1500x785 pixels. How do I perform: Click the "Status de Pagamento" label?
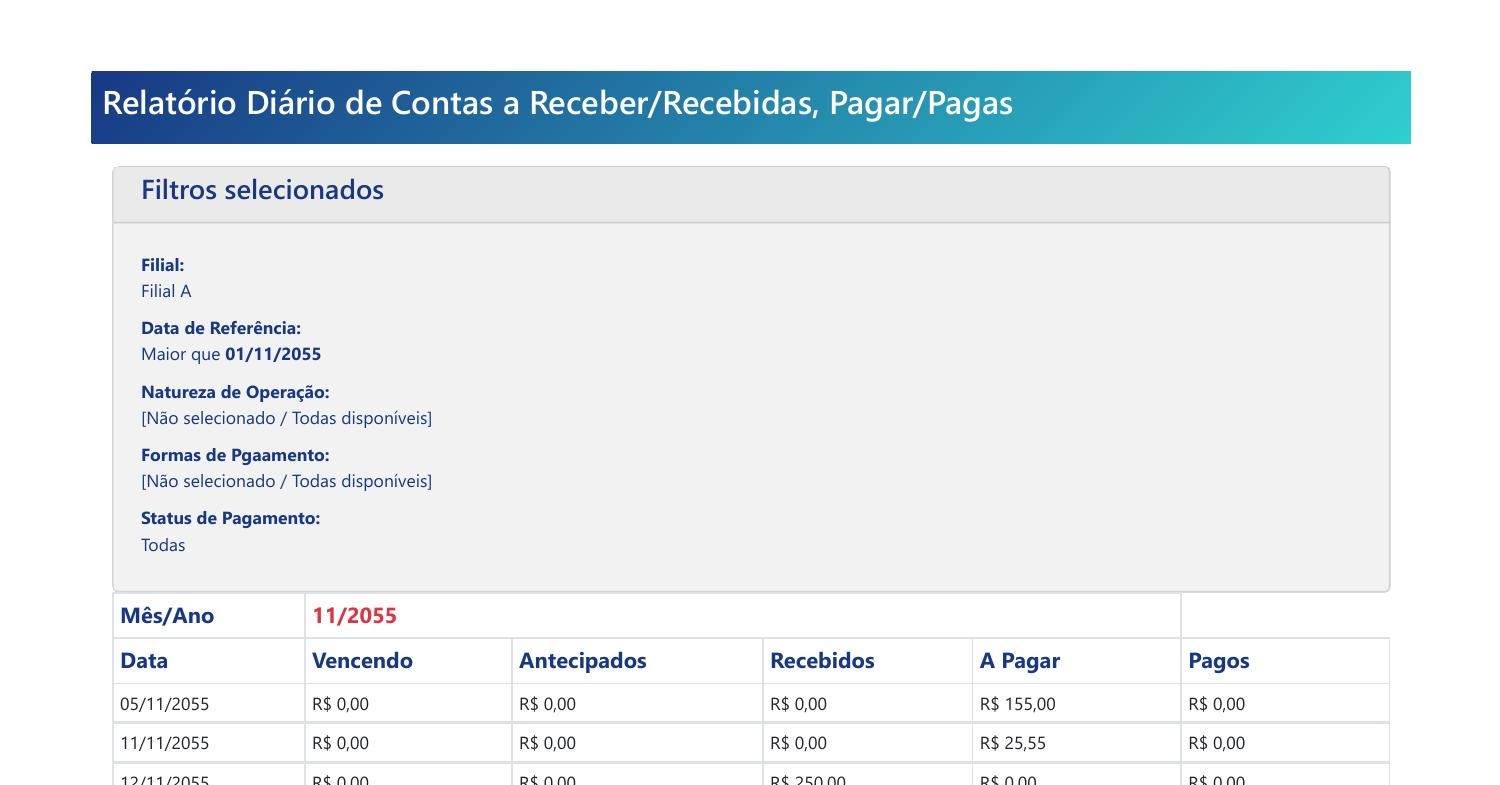[230, 518]
